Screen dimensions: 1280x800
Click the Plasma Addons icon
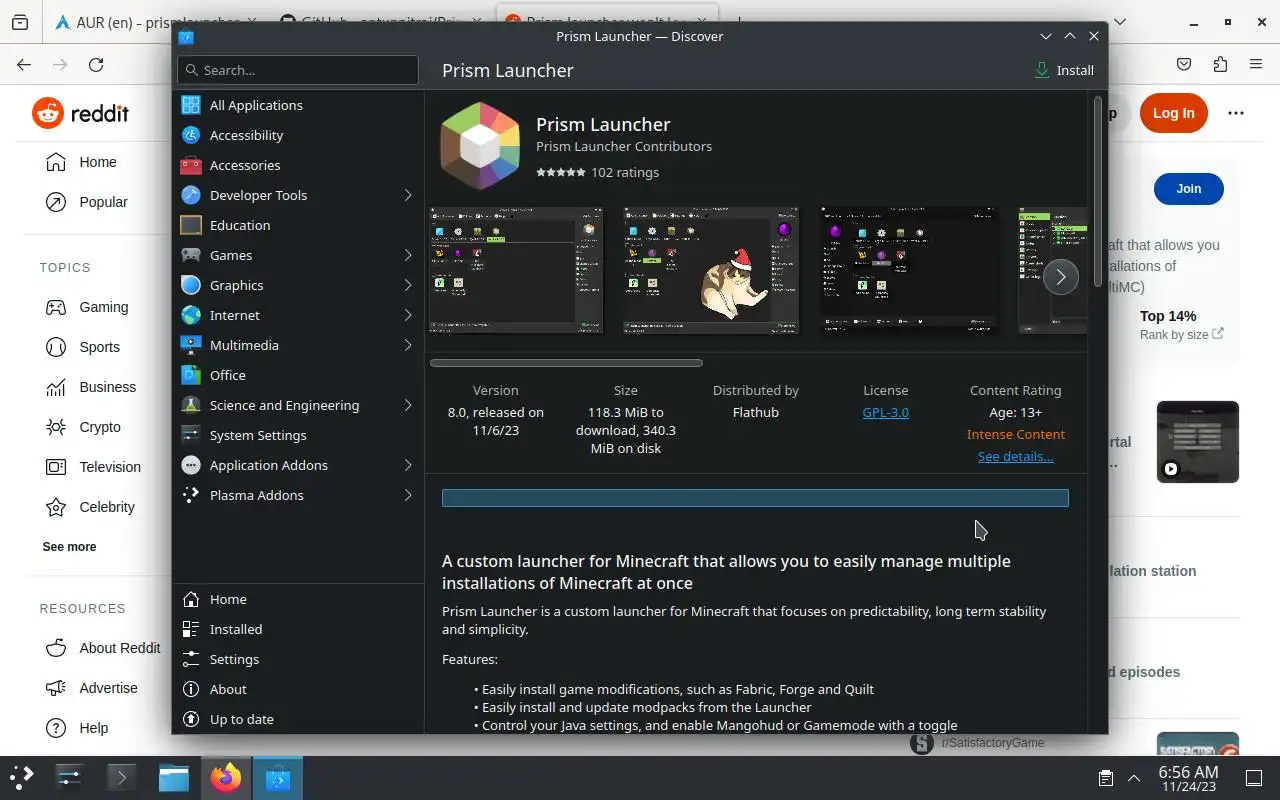pos(191,495)
